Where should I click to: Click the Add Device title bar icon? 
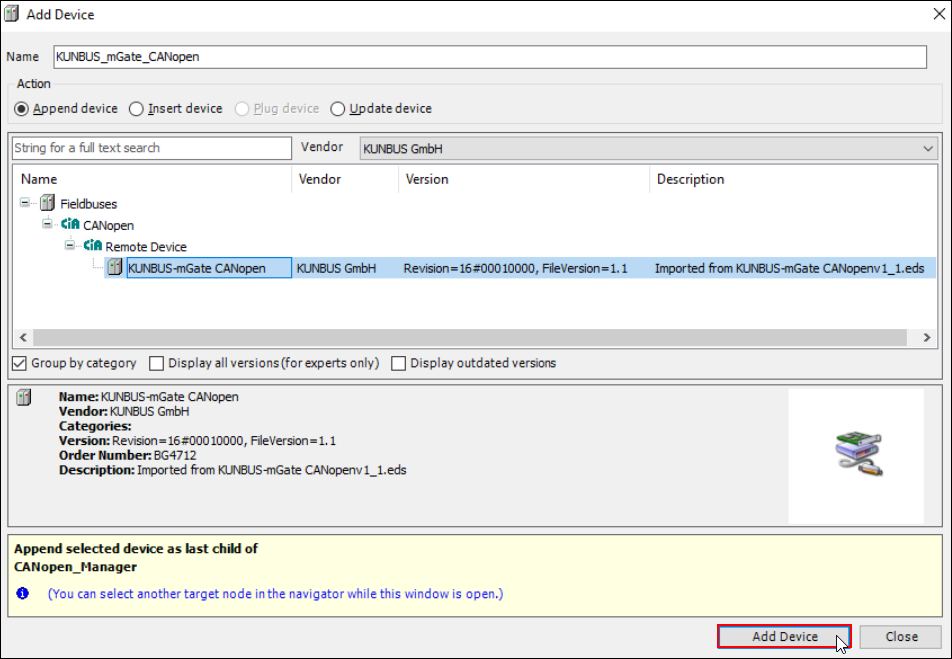click(x=12, y=13)
